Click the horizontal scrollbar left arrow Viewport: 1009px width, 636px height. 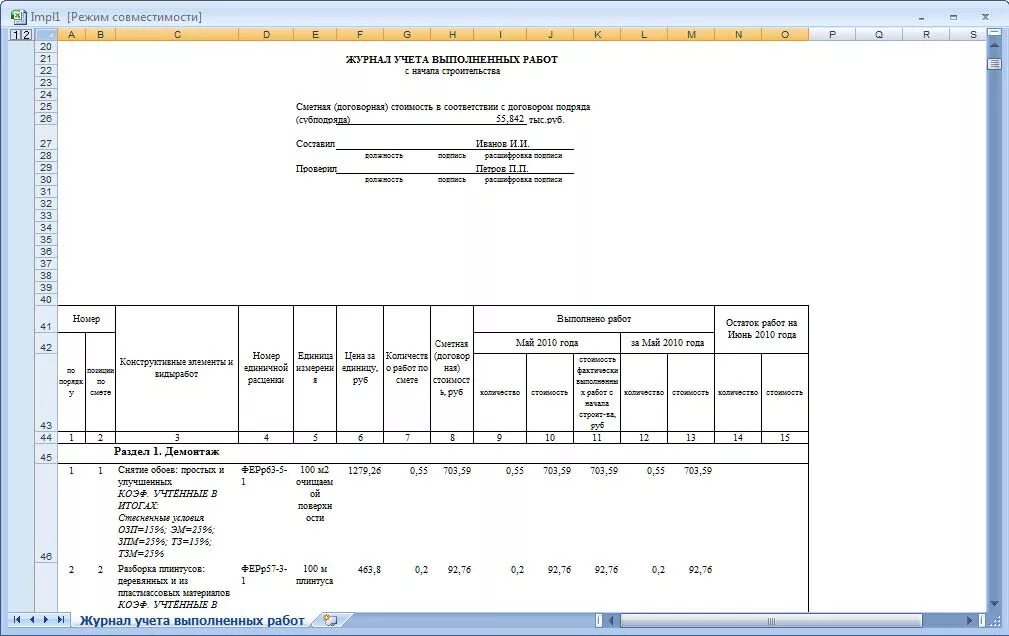click(x=611, y=621)
